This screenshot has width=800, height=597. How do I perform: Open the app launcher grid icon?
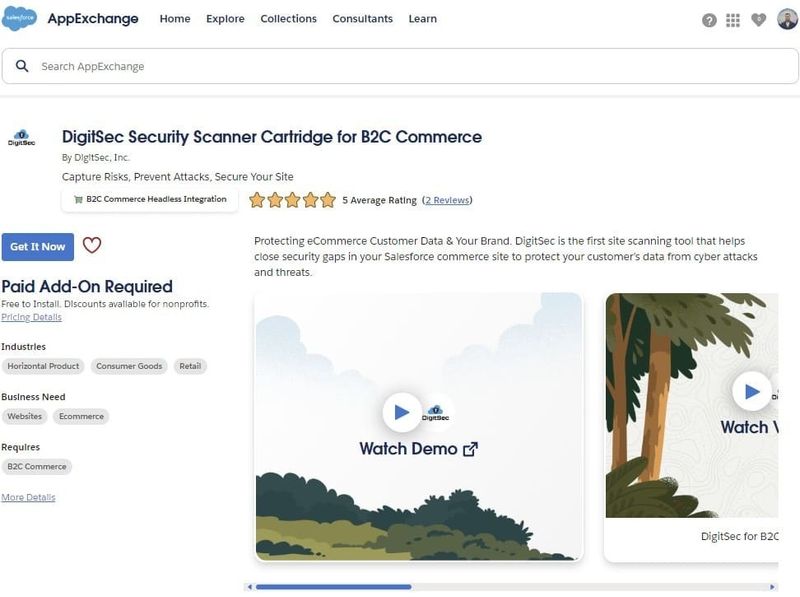733,20
